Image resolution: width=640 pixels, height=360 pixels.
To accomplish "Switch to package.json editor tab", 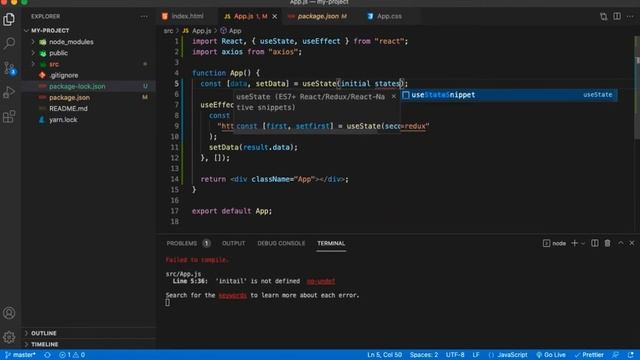I will pos(322,16).
